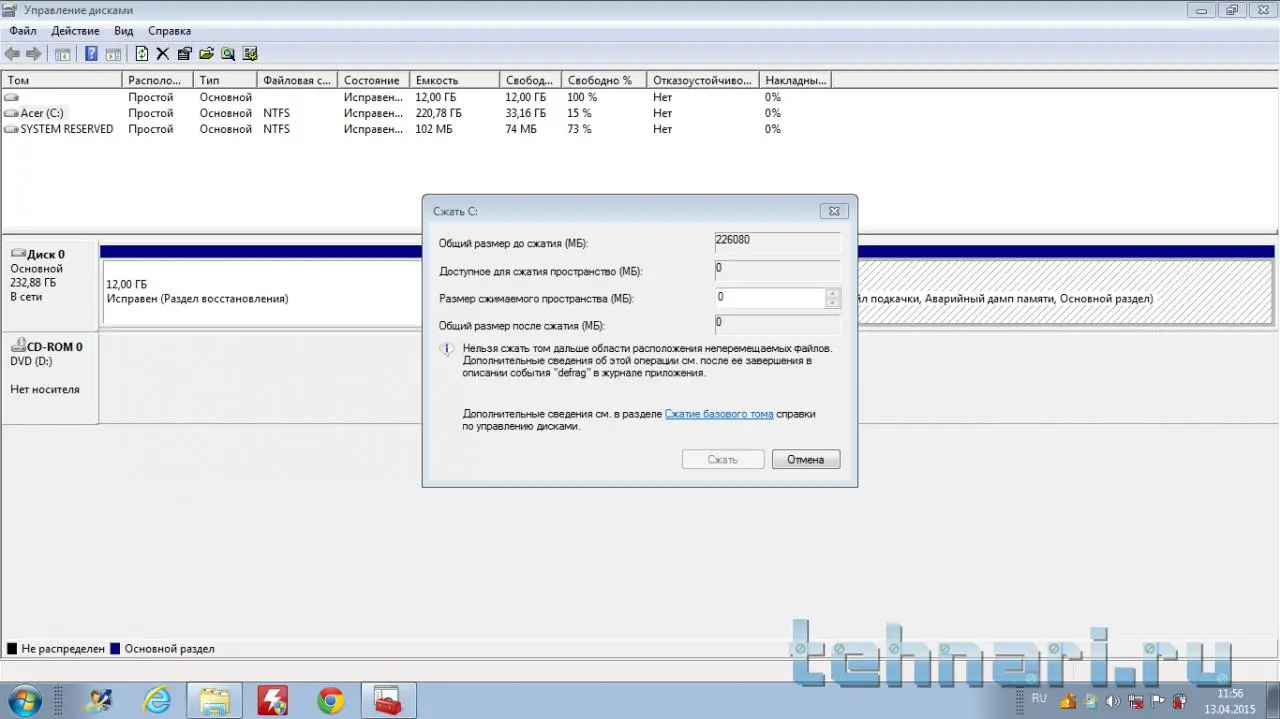Click the network tray icon with red mark
The image size is (1280, 719).
(x=1135, y=701)
